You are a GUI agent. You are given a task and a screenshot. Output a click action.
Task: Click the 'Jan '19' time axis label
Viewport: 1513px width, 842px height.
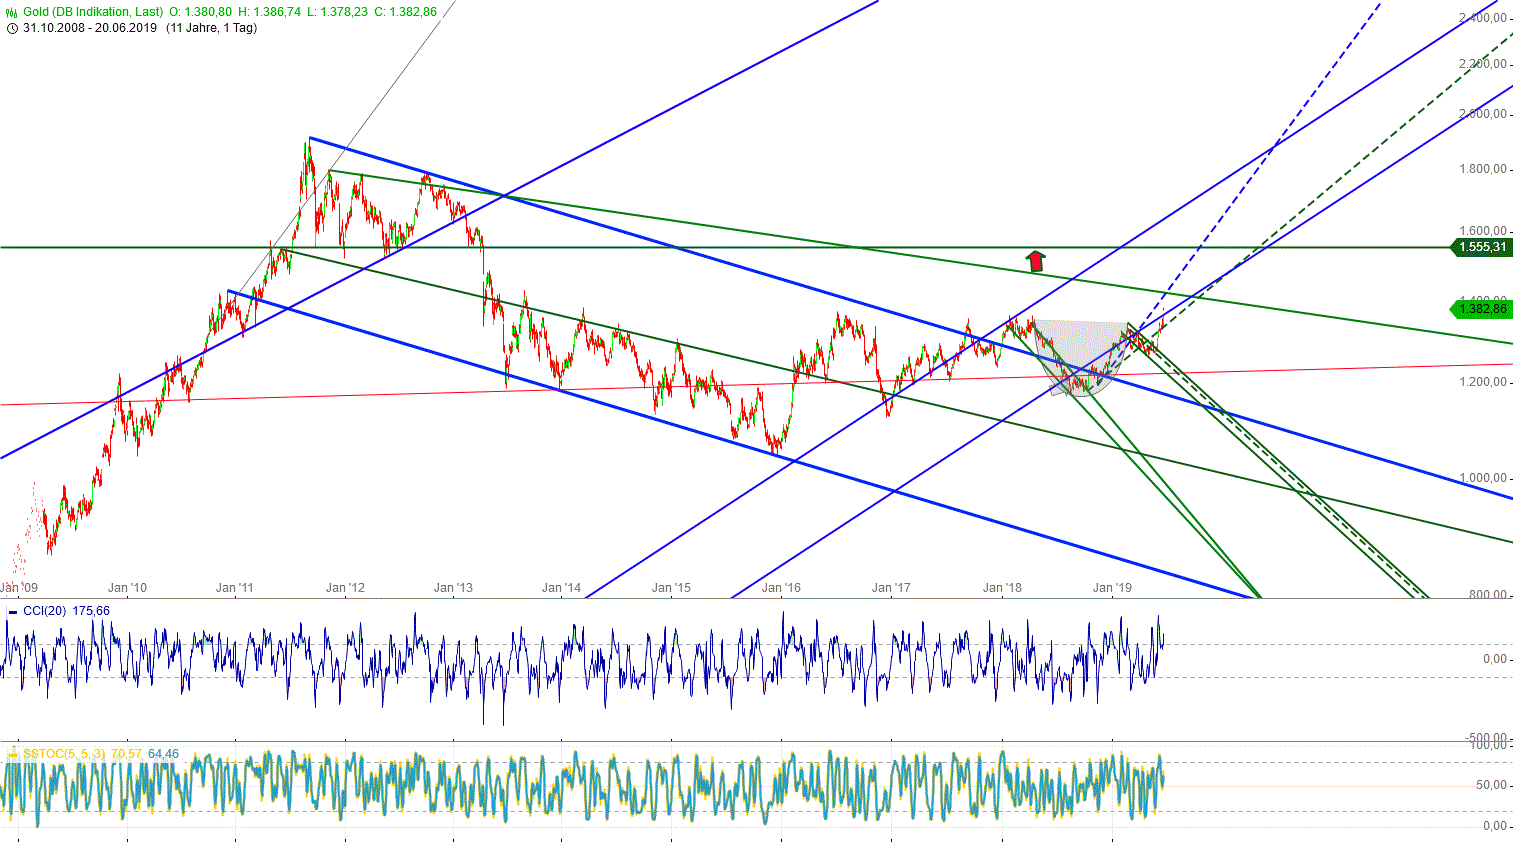point(1112,588)
